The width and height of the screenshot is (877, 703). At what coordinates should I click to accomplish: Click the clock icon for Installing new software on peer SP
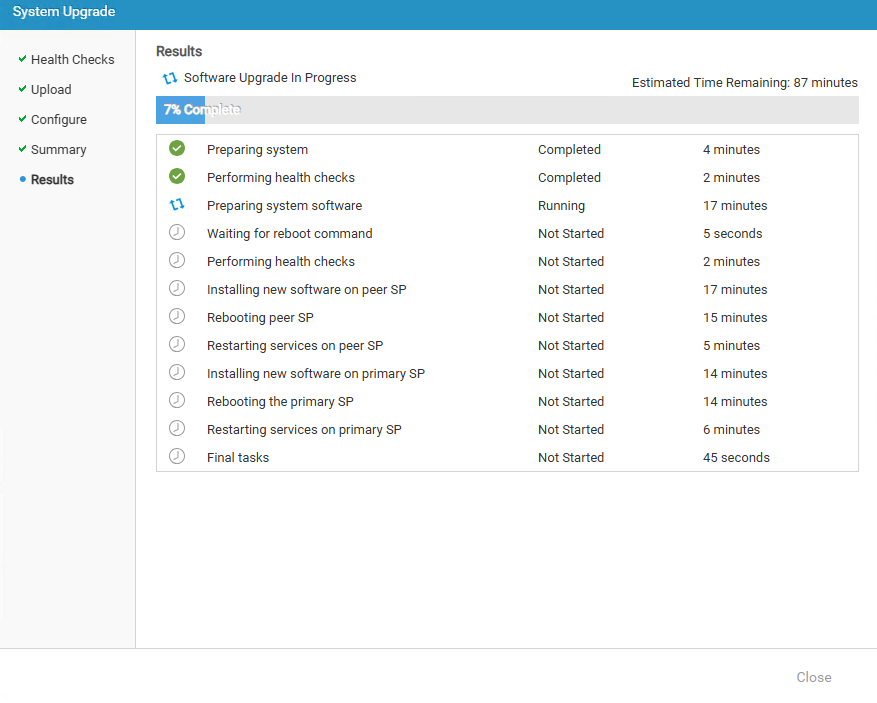point(177,289)
